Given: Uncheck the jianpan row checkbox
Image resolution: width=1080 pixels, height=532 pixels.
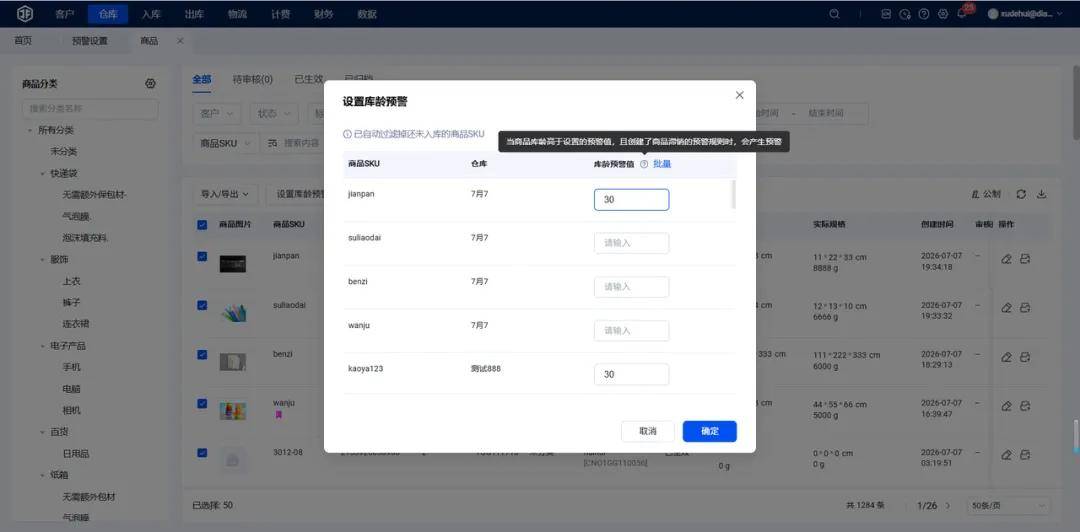Looking at the screenshot, I should [202, 256].
